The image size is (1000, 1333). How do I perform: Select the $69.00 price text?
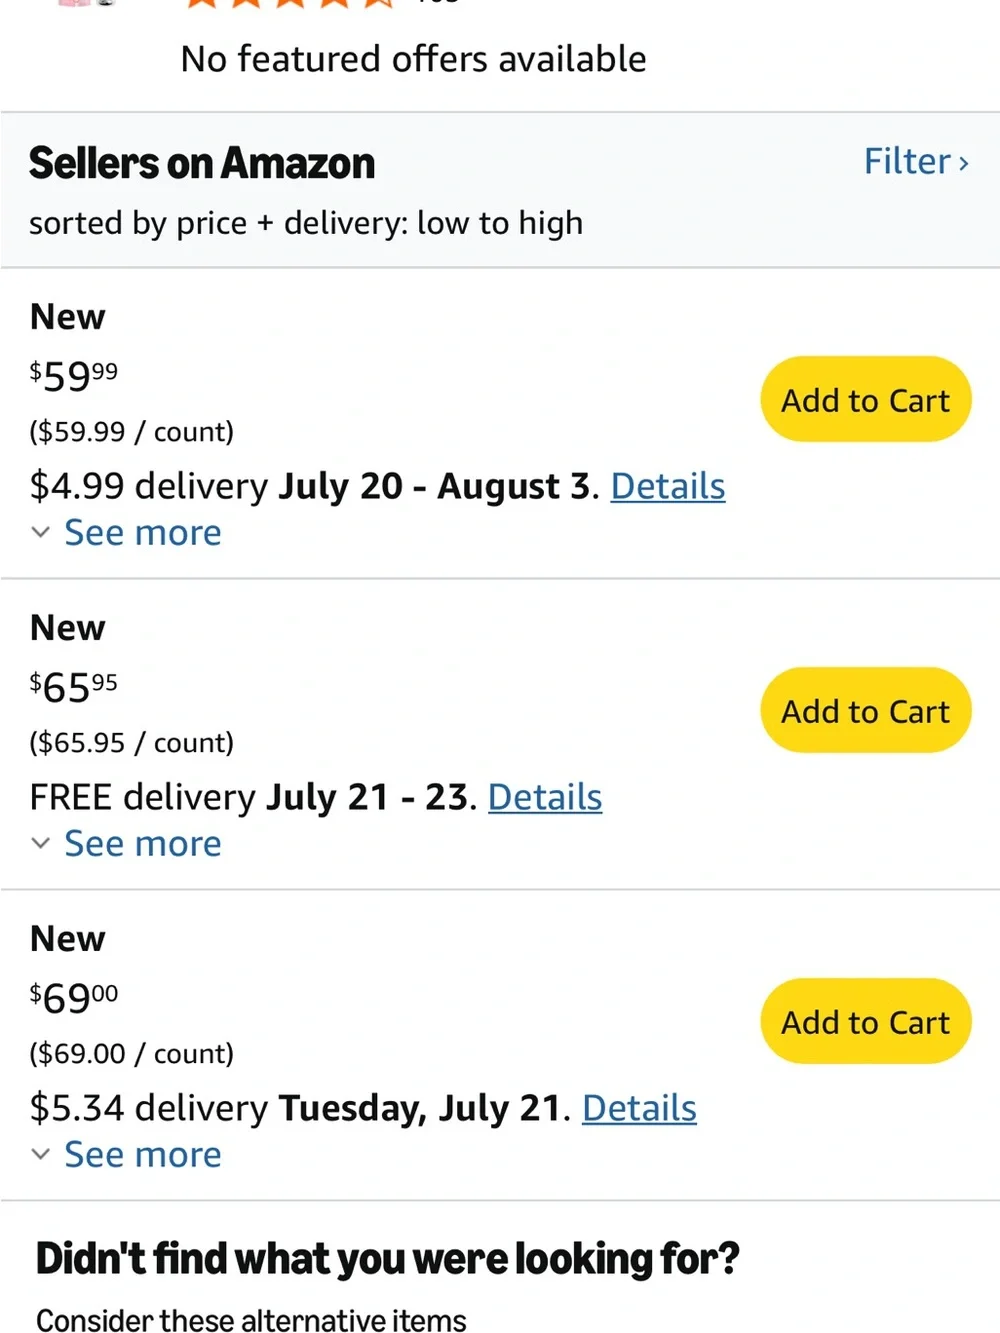(74, 998)
